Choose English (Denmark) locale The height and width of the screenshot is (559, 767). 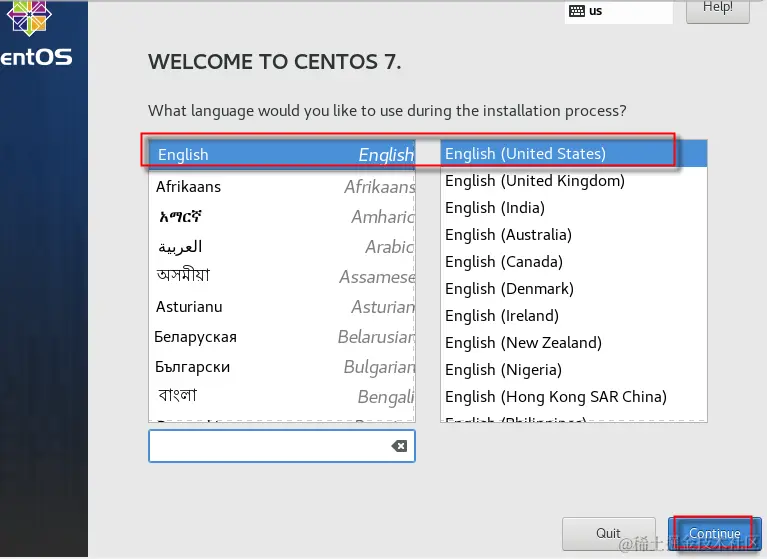click(574, 289)
